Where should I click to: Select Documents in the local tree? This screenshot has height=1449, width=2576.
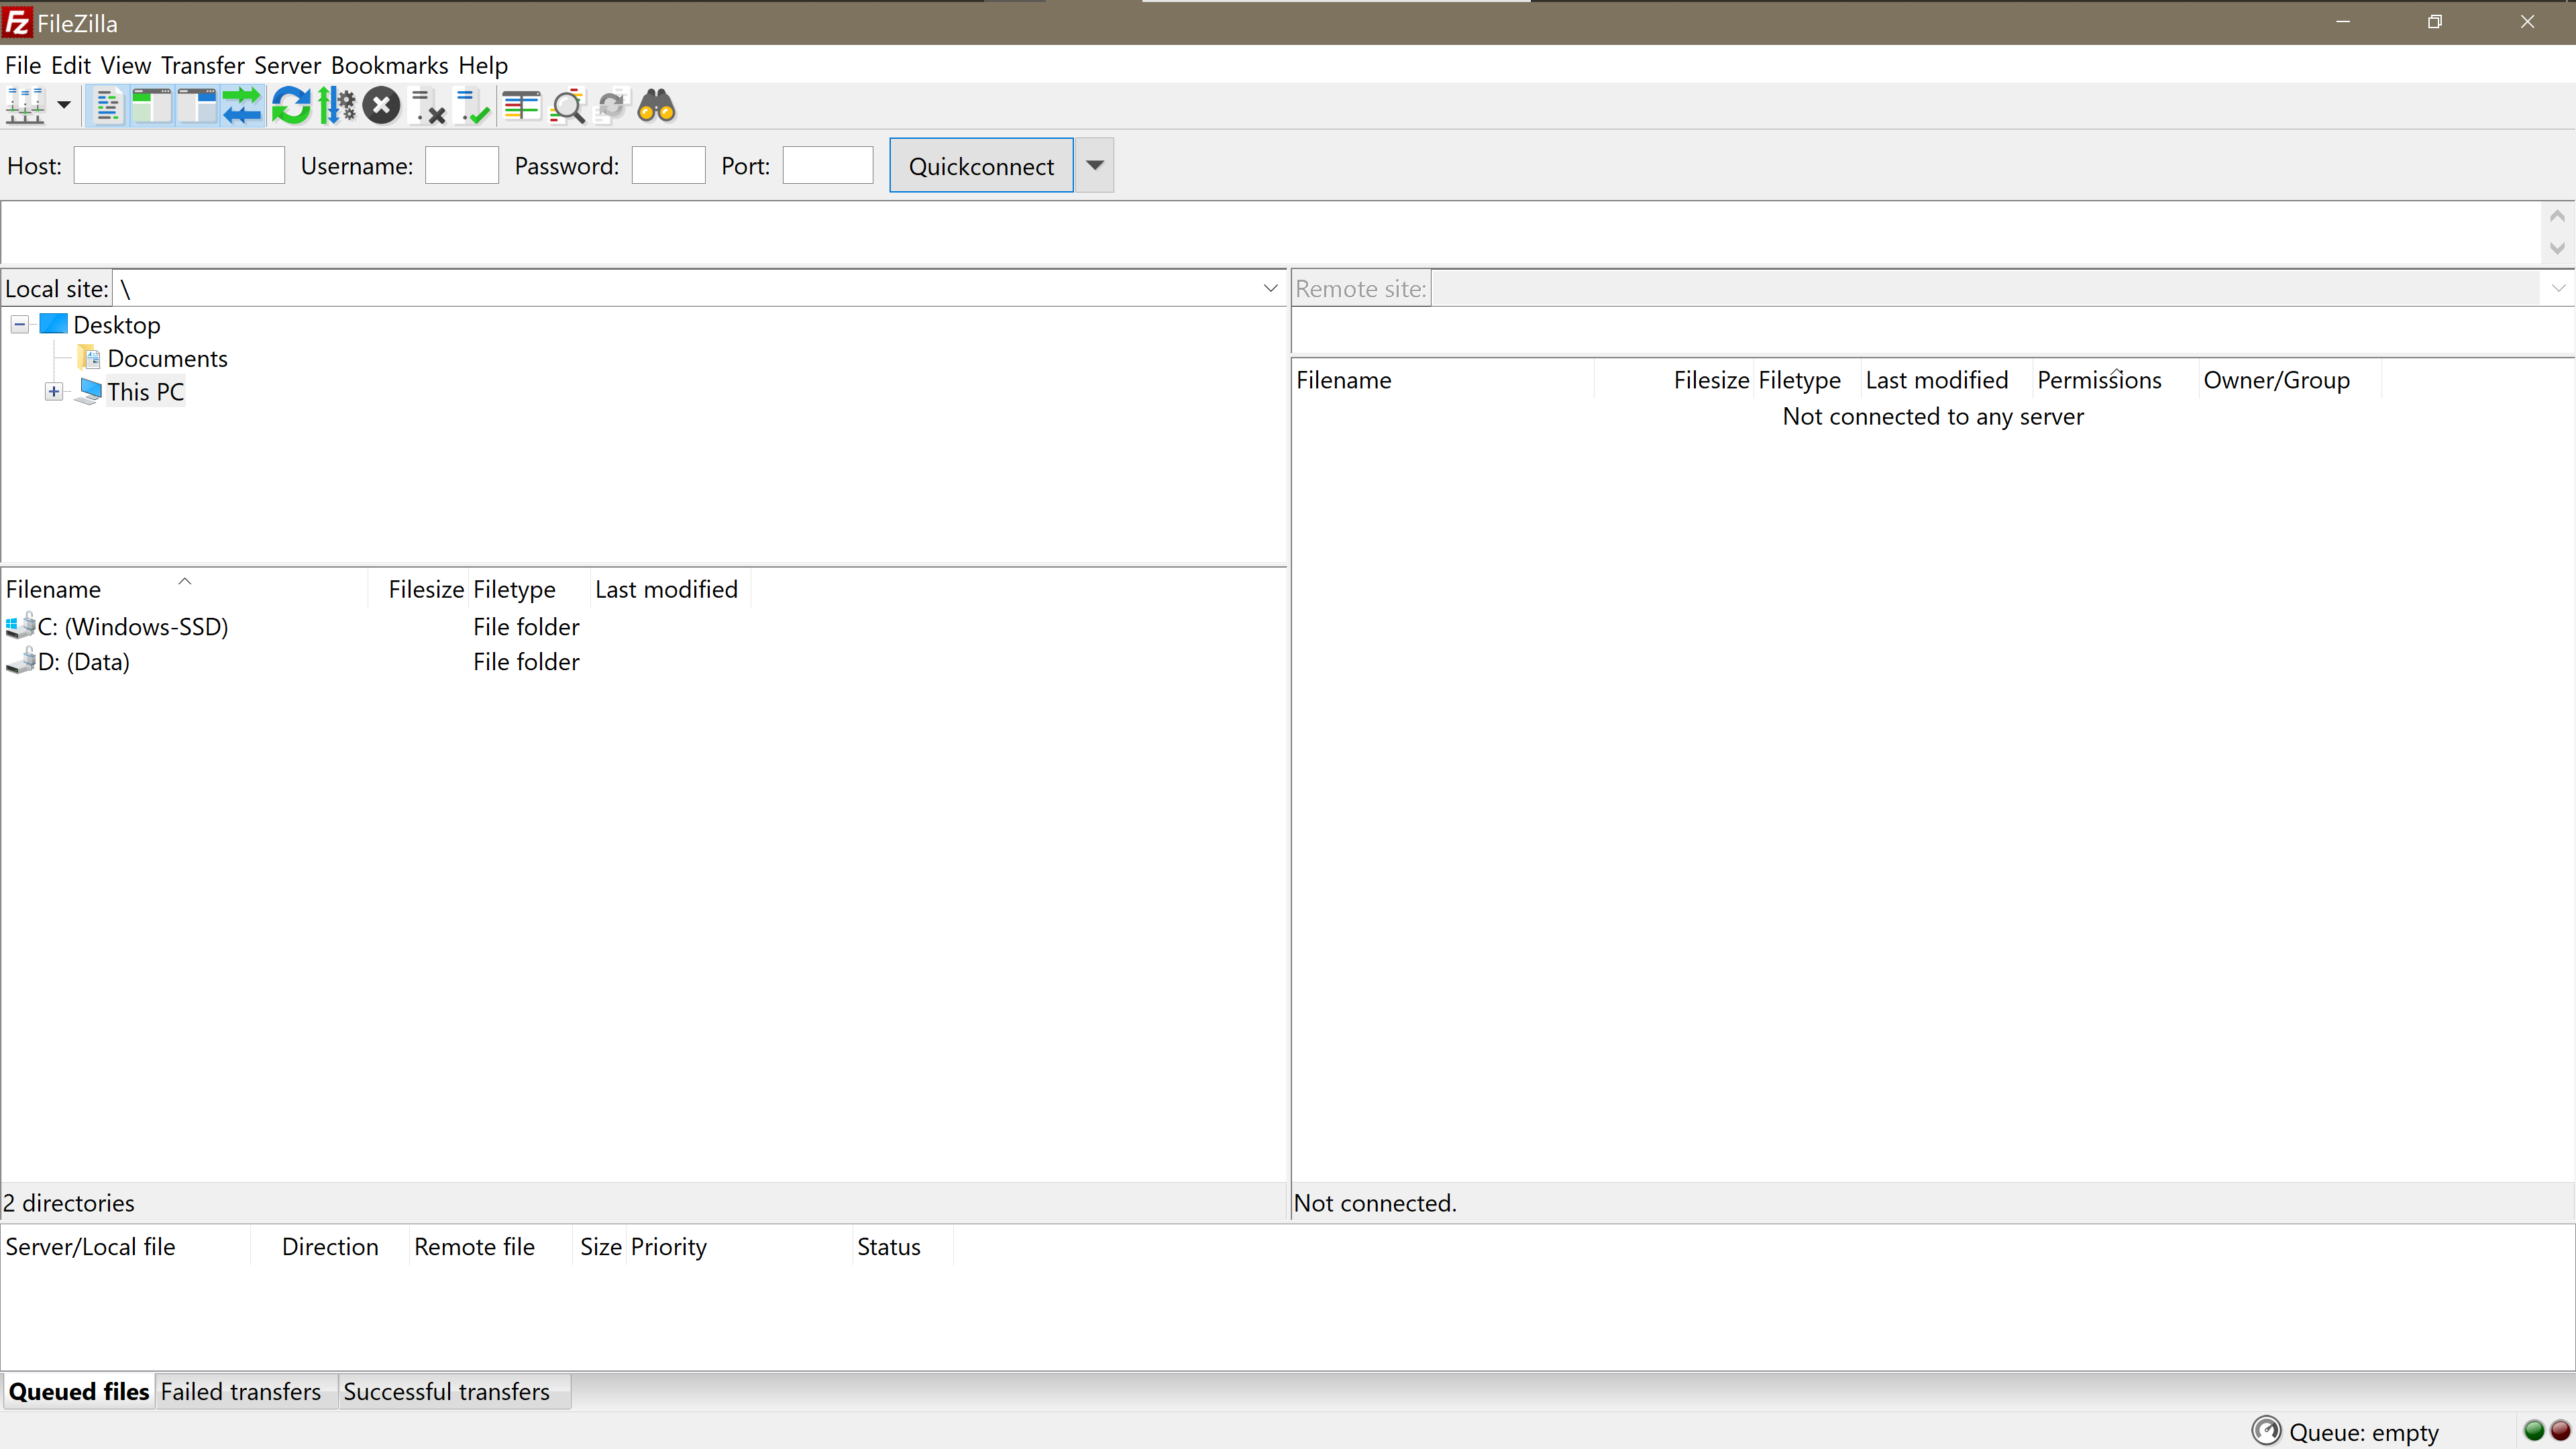pyautogui.click(x=168, y=358)
